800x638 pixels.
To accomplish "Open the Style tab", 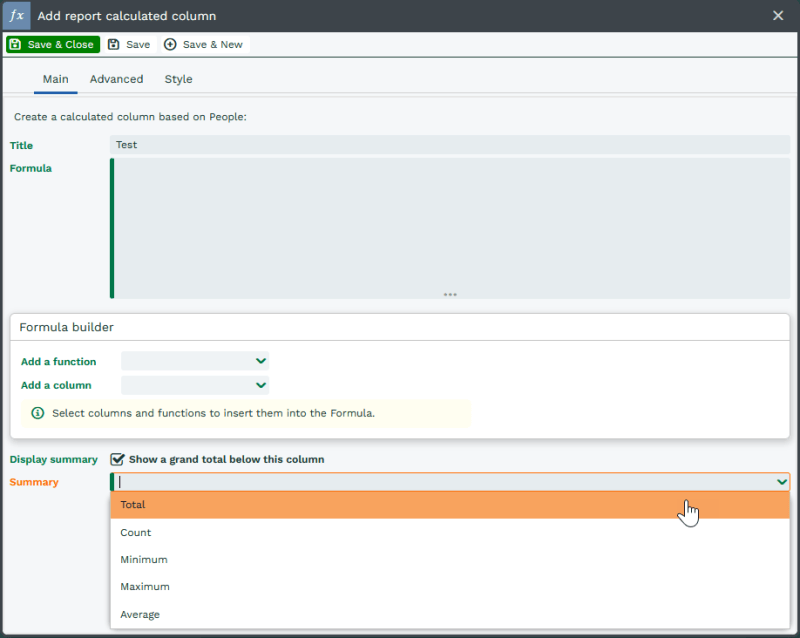I will (x=178, y=79).
